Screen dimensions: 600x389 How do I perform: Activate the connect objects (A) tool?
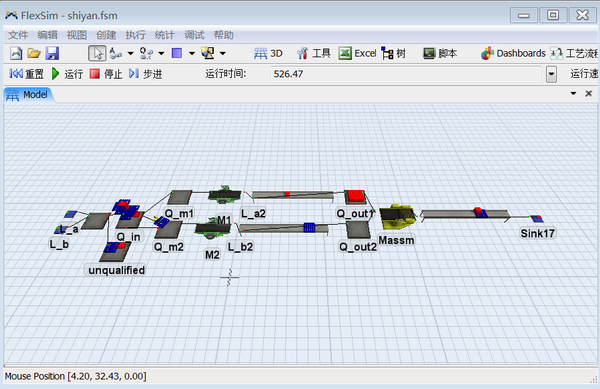click(x=115, y=53)
